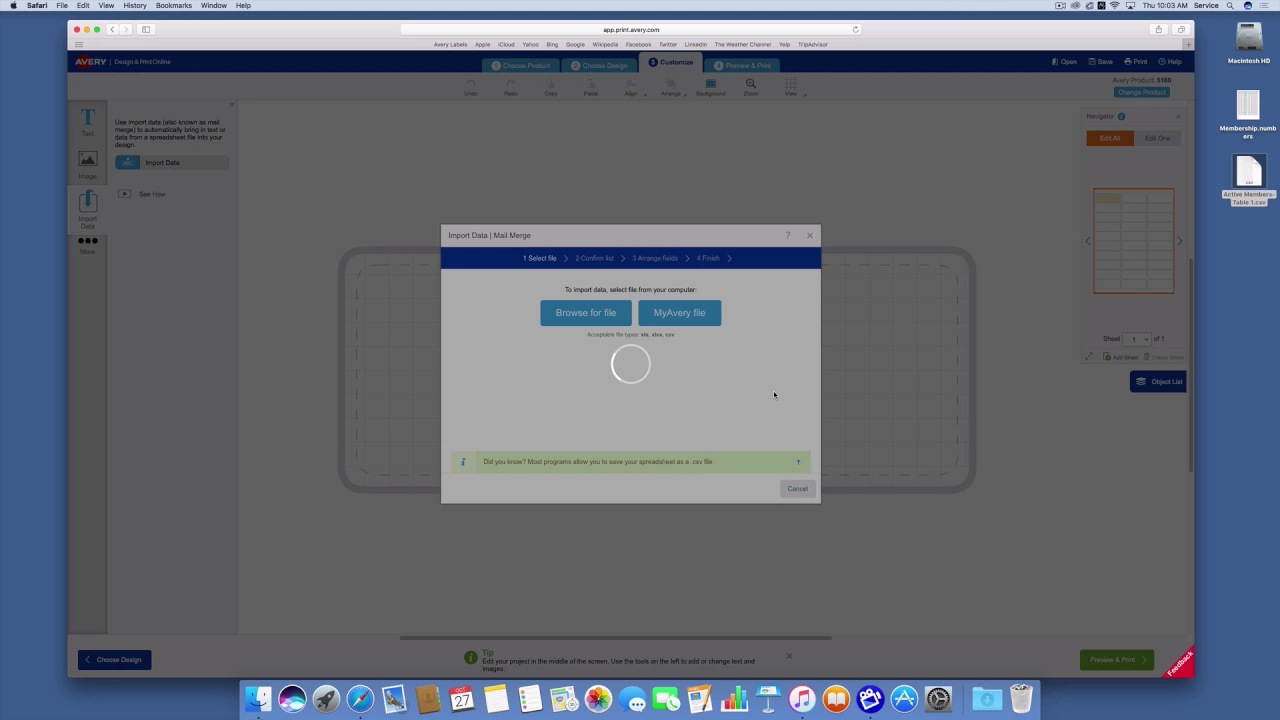Close the Navigator panel
This screenshot has height=720, width=1280.
click(1178, 117)
